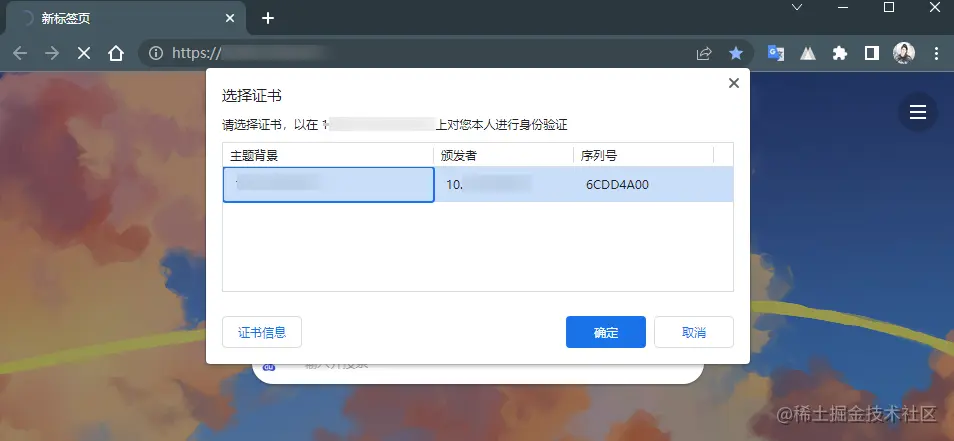
Task: Close the 选择证书 dialog
Action: [734, 83]
